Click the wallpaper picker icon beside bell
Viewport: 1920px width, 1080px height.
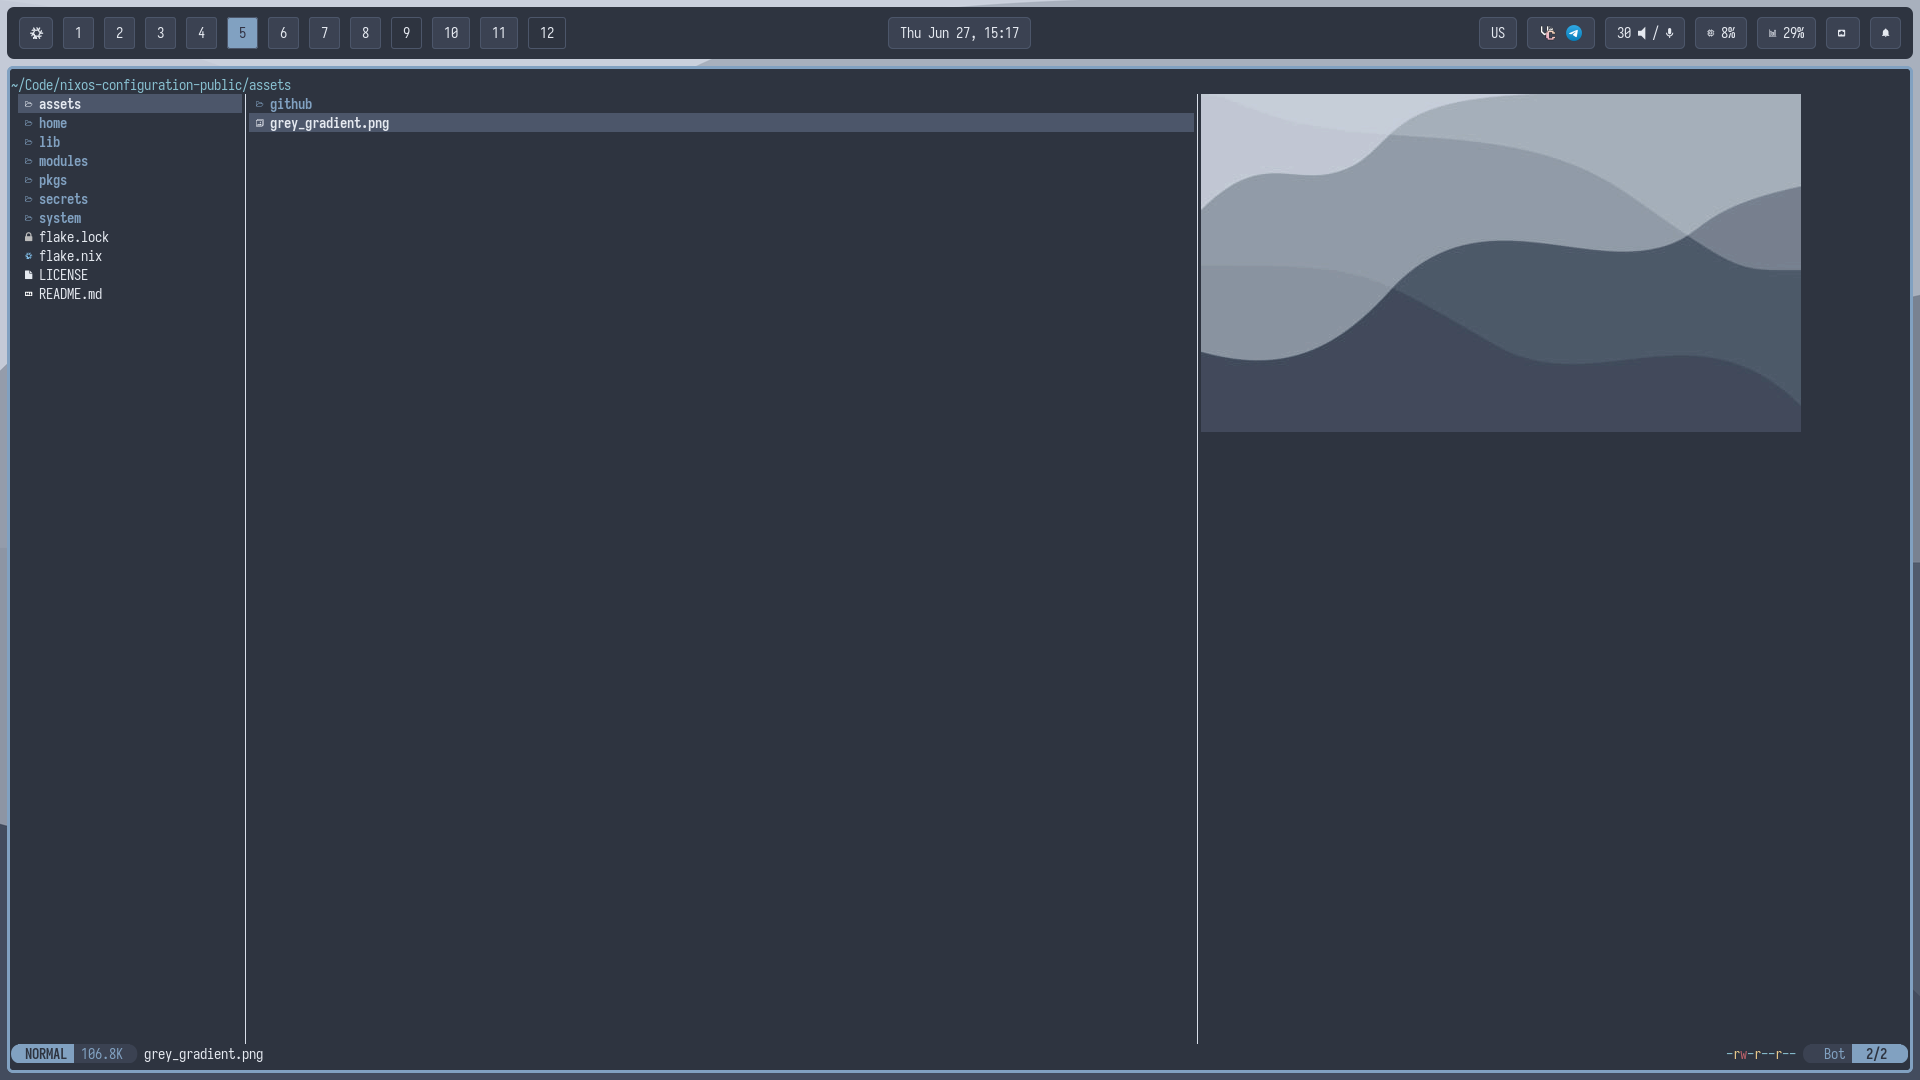[x=1842, y=33]
